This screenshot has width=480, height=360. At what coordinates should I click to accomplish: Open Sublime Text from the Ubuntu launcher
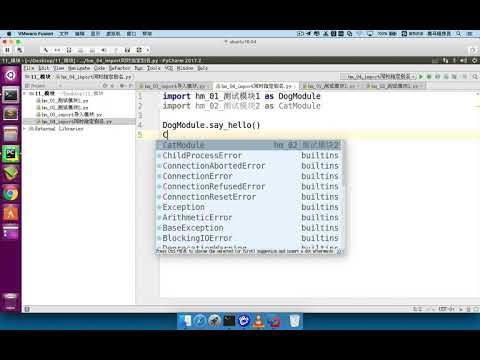tap(11, 115)
